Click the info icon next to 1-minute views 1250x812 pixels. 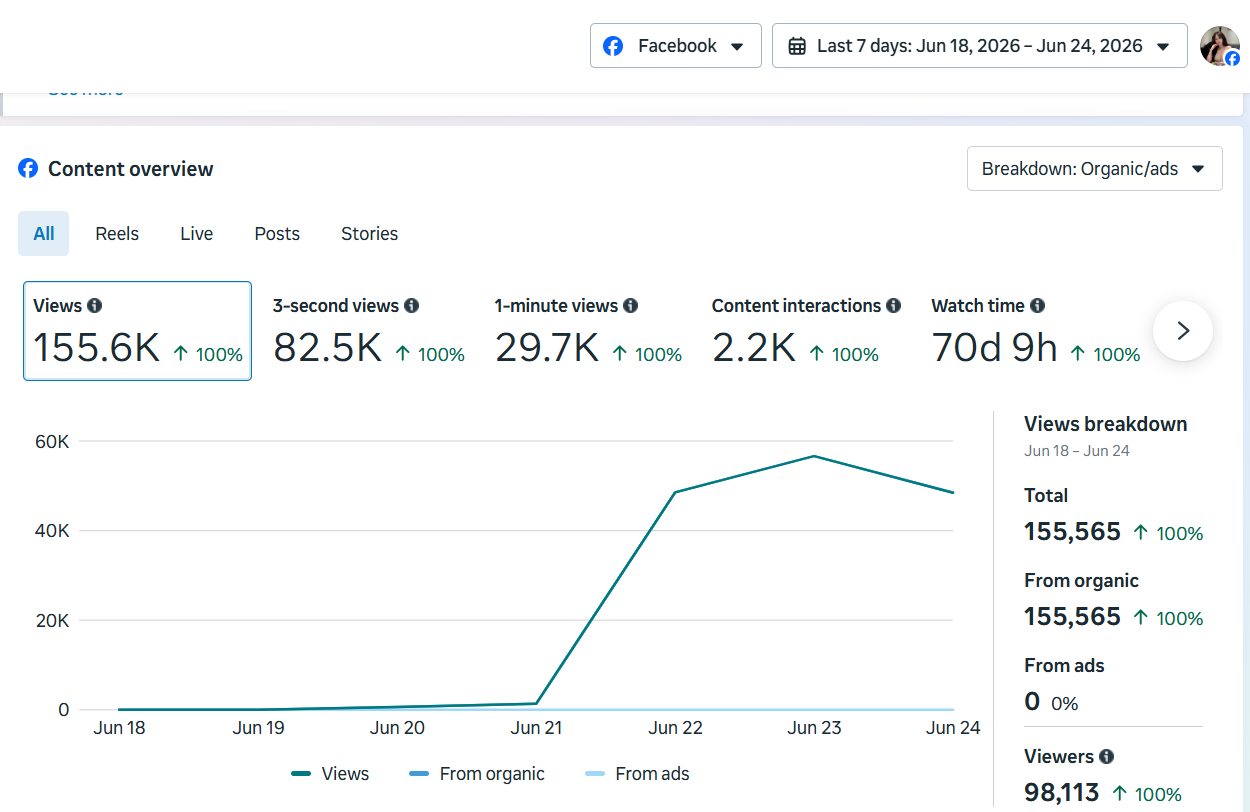pyautogui.click(x=630, y=306)
